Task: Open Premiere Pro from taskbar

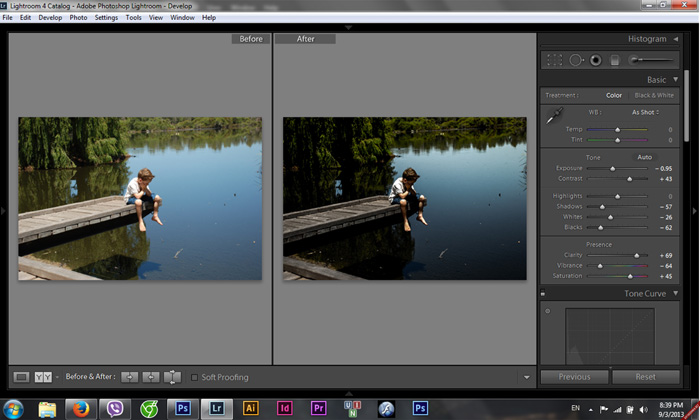Action: pos(318,408)
